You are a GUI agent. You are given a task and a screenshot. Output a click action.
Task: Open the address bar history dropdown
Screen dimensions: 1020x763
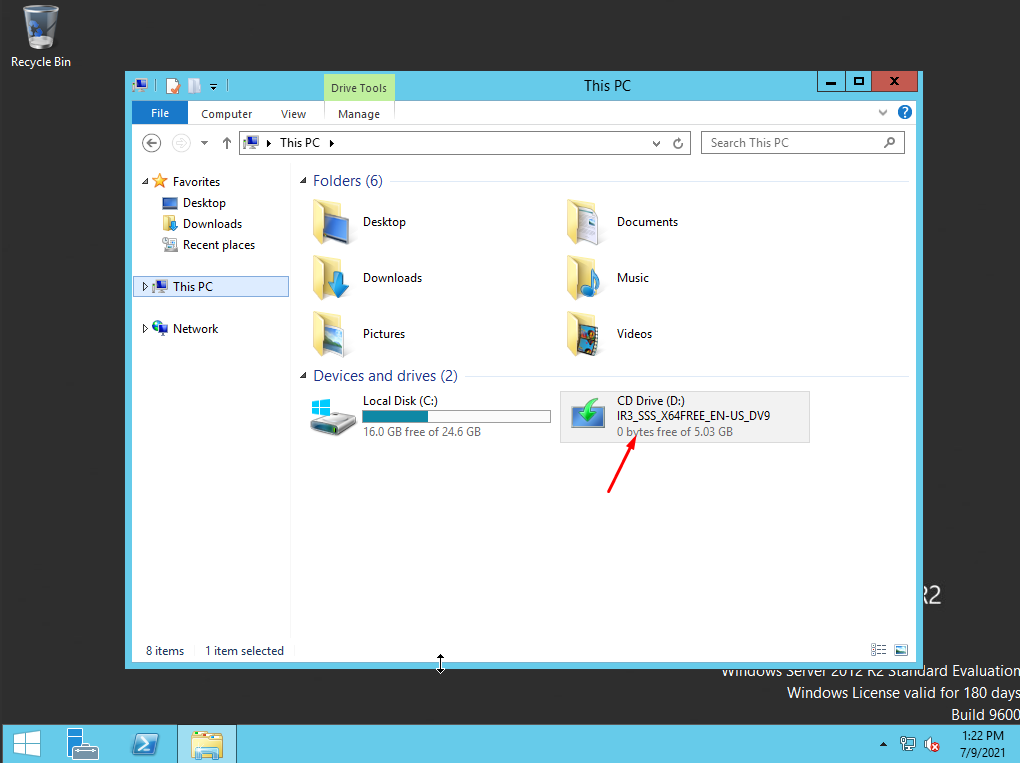(x=656, y=143)
